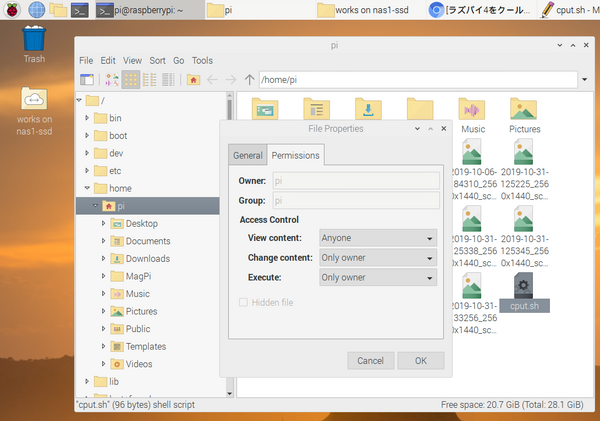The width and height of the screenshot is (600, 421).
Task: Open the Trash desktop icon
Action: (34, 43)
